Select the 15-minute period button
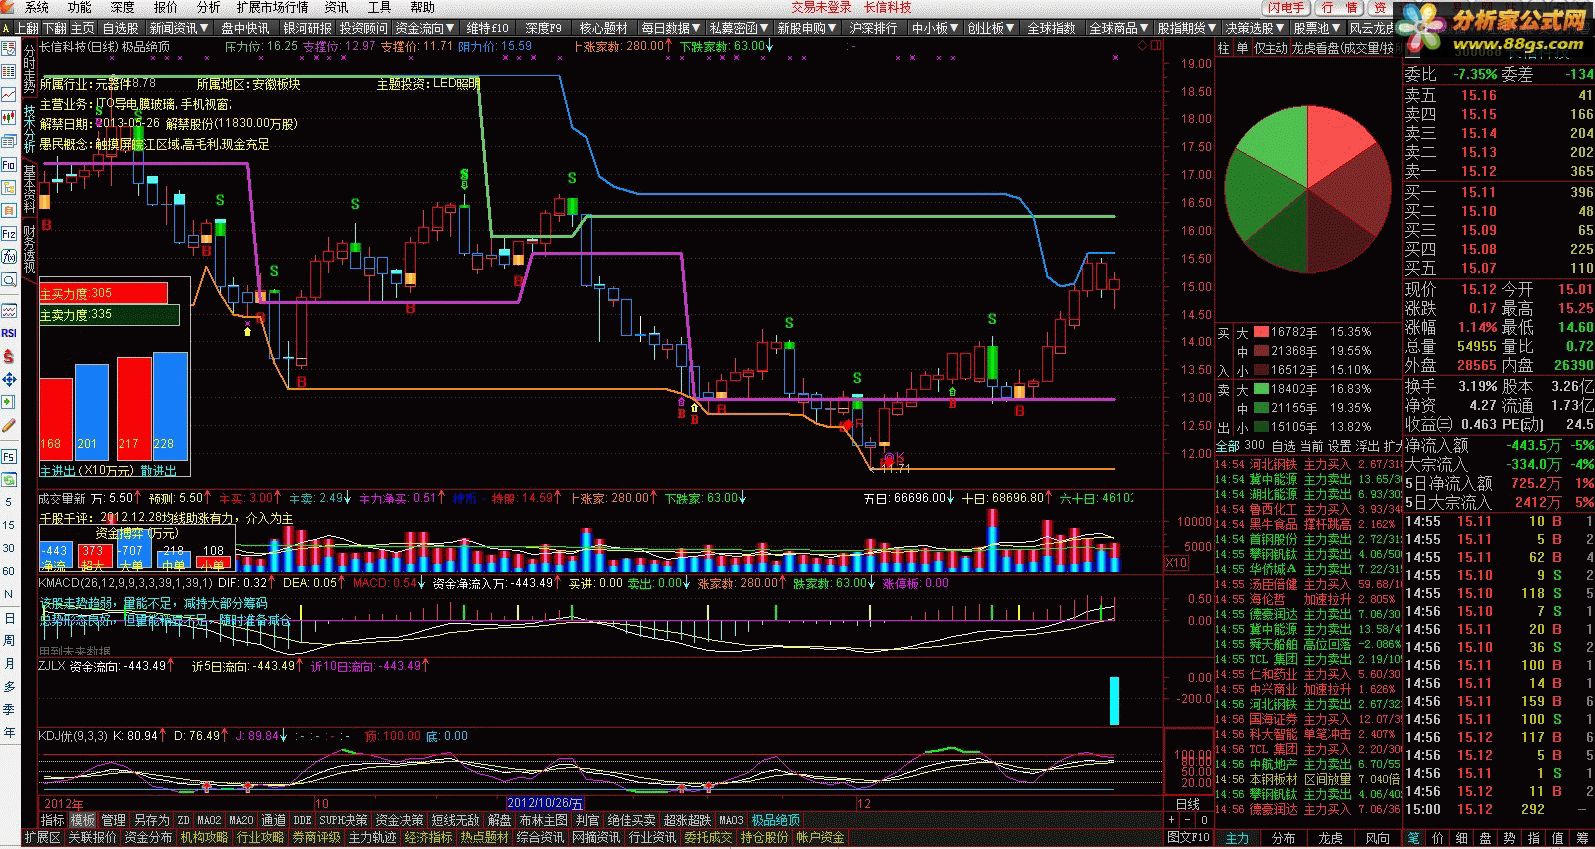Screen dimensions: 1595x849 pyautogui.click(x=9, y=524)
